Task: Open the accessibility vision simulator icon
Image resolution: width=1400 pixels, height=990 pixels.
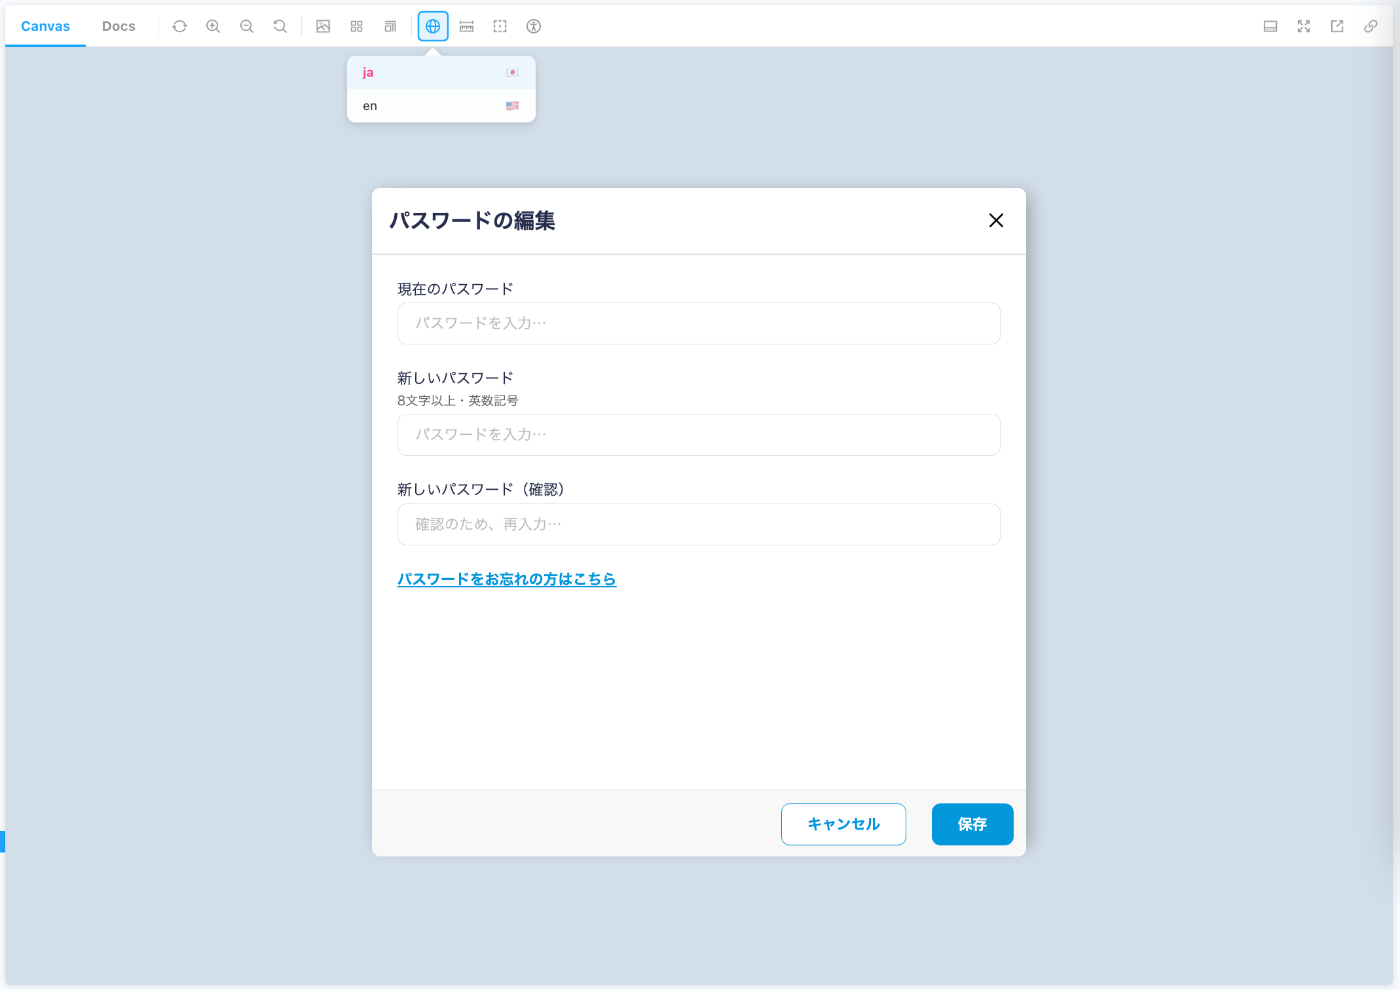Action: click(534, 26)
